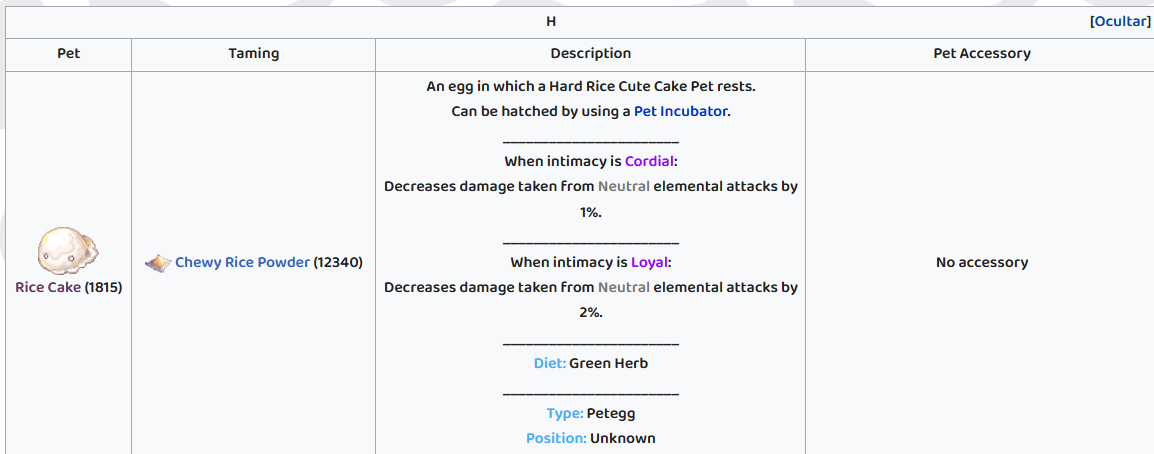This screenshot has width=1154, height=454.
Task: Click the blue Type: label
Action: (565, 414)
